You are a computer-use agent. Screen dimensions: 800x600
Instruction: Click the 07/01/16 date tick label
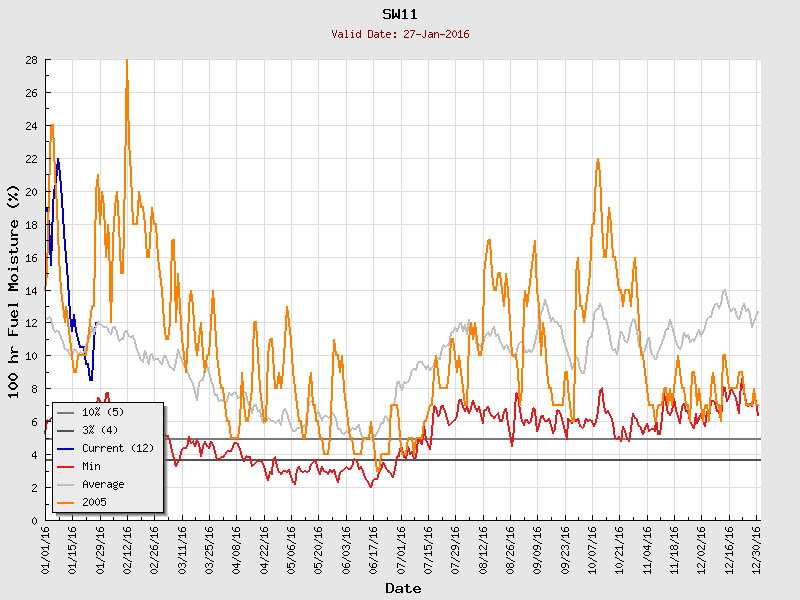[401, 546]
